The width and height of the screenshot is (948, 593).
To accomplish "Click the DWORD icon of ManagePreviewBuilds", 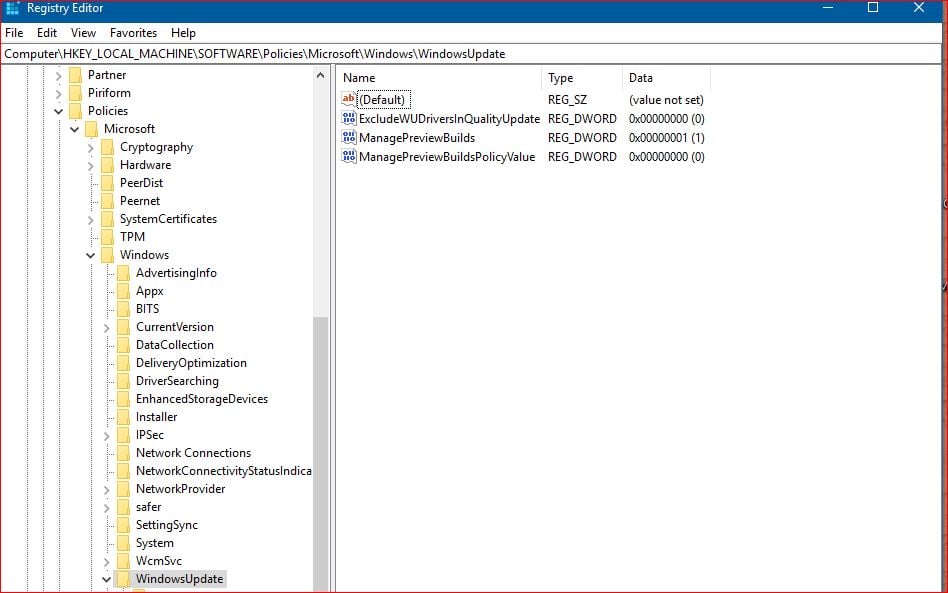I will click(349, 137).
